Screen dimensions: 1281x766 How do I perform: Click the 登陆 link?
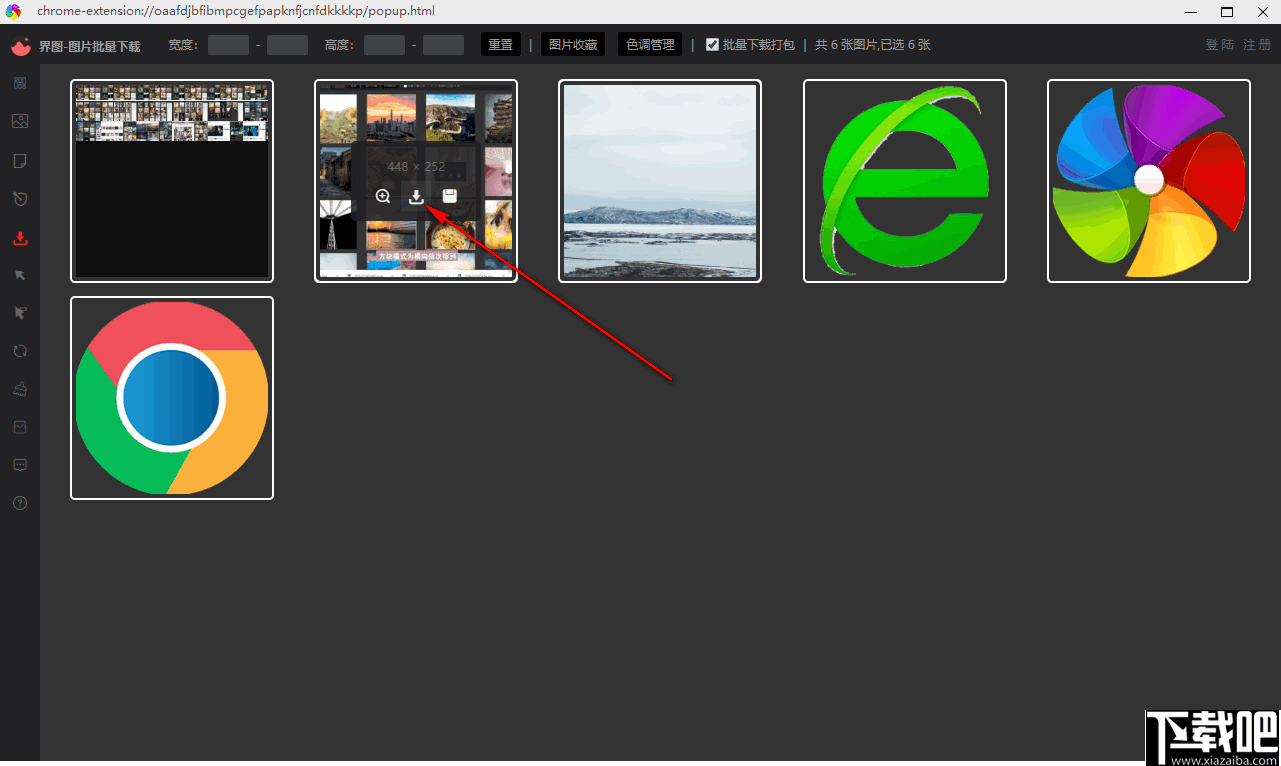[1220, 45]
